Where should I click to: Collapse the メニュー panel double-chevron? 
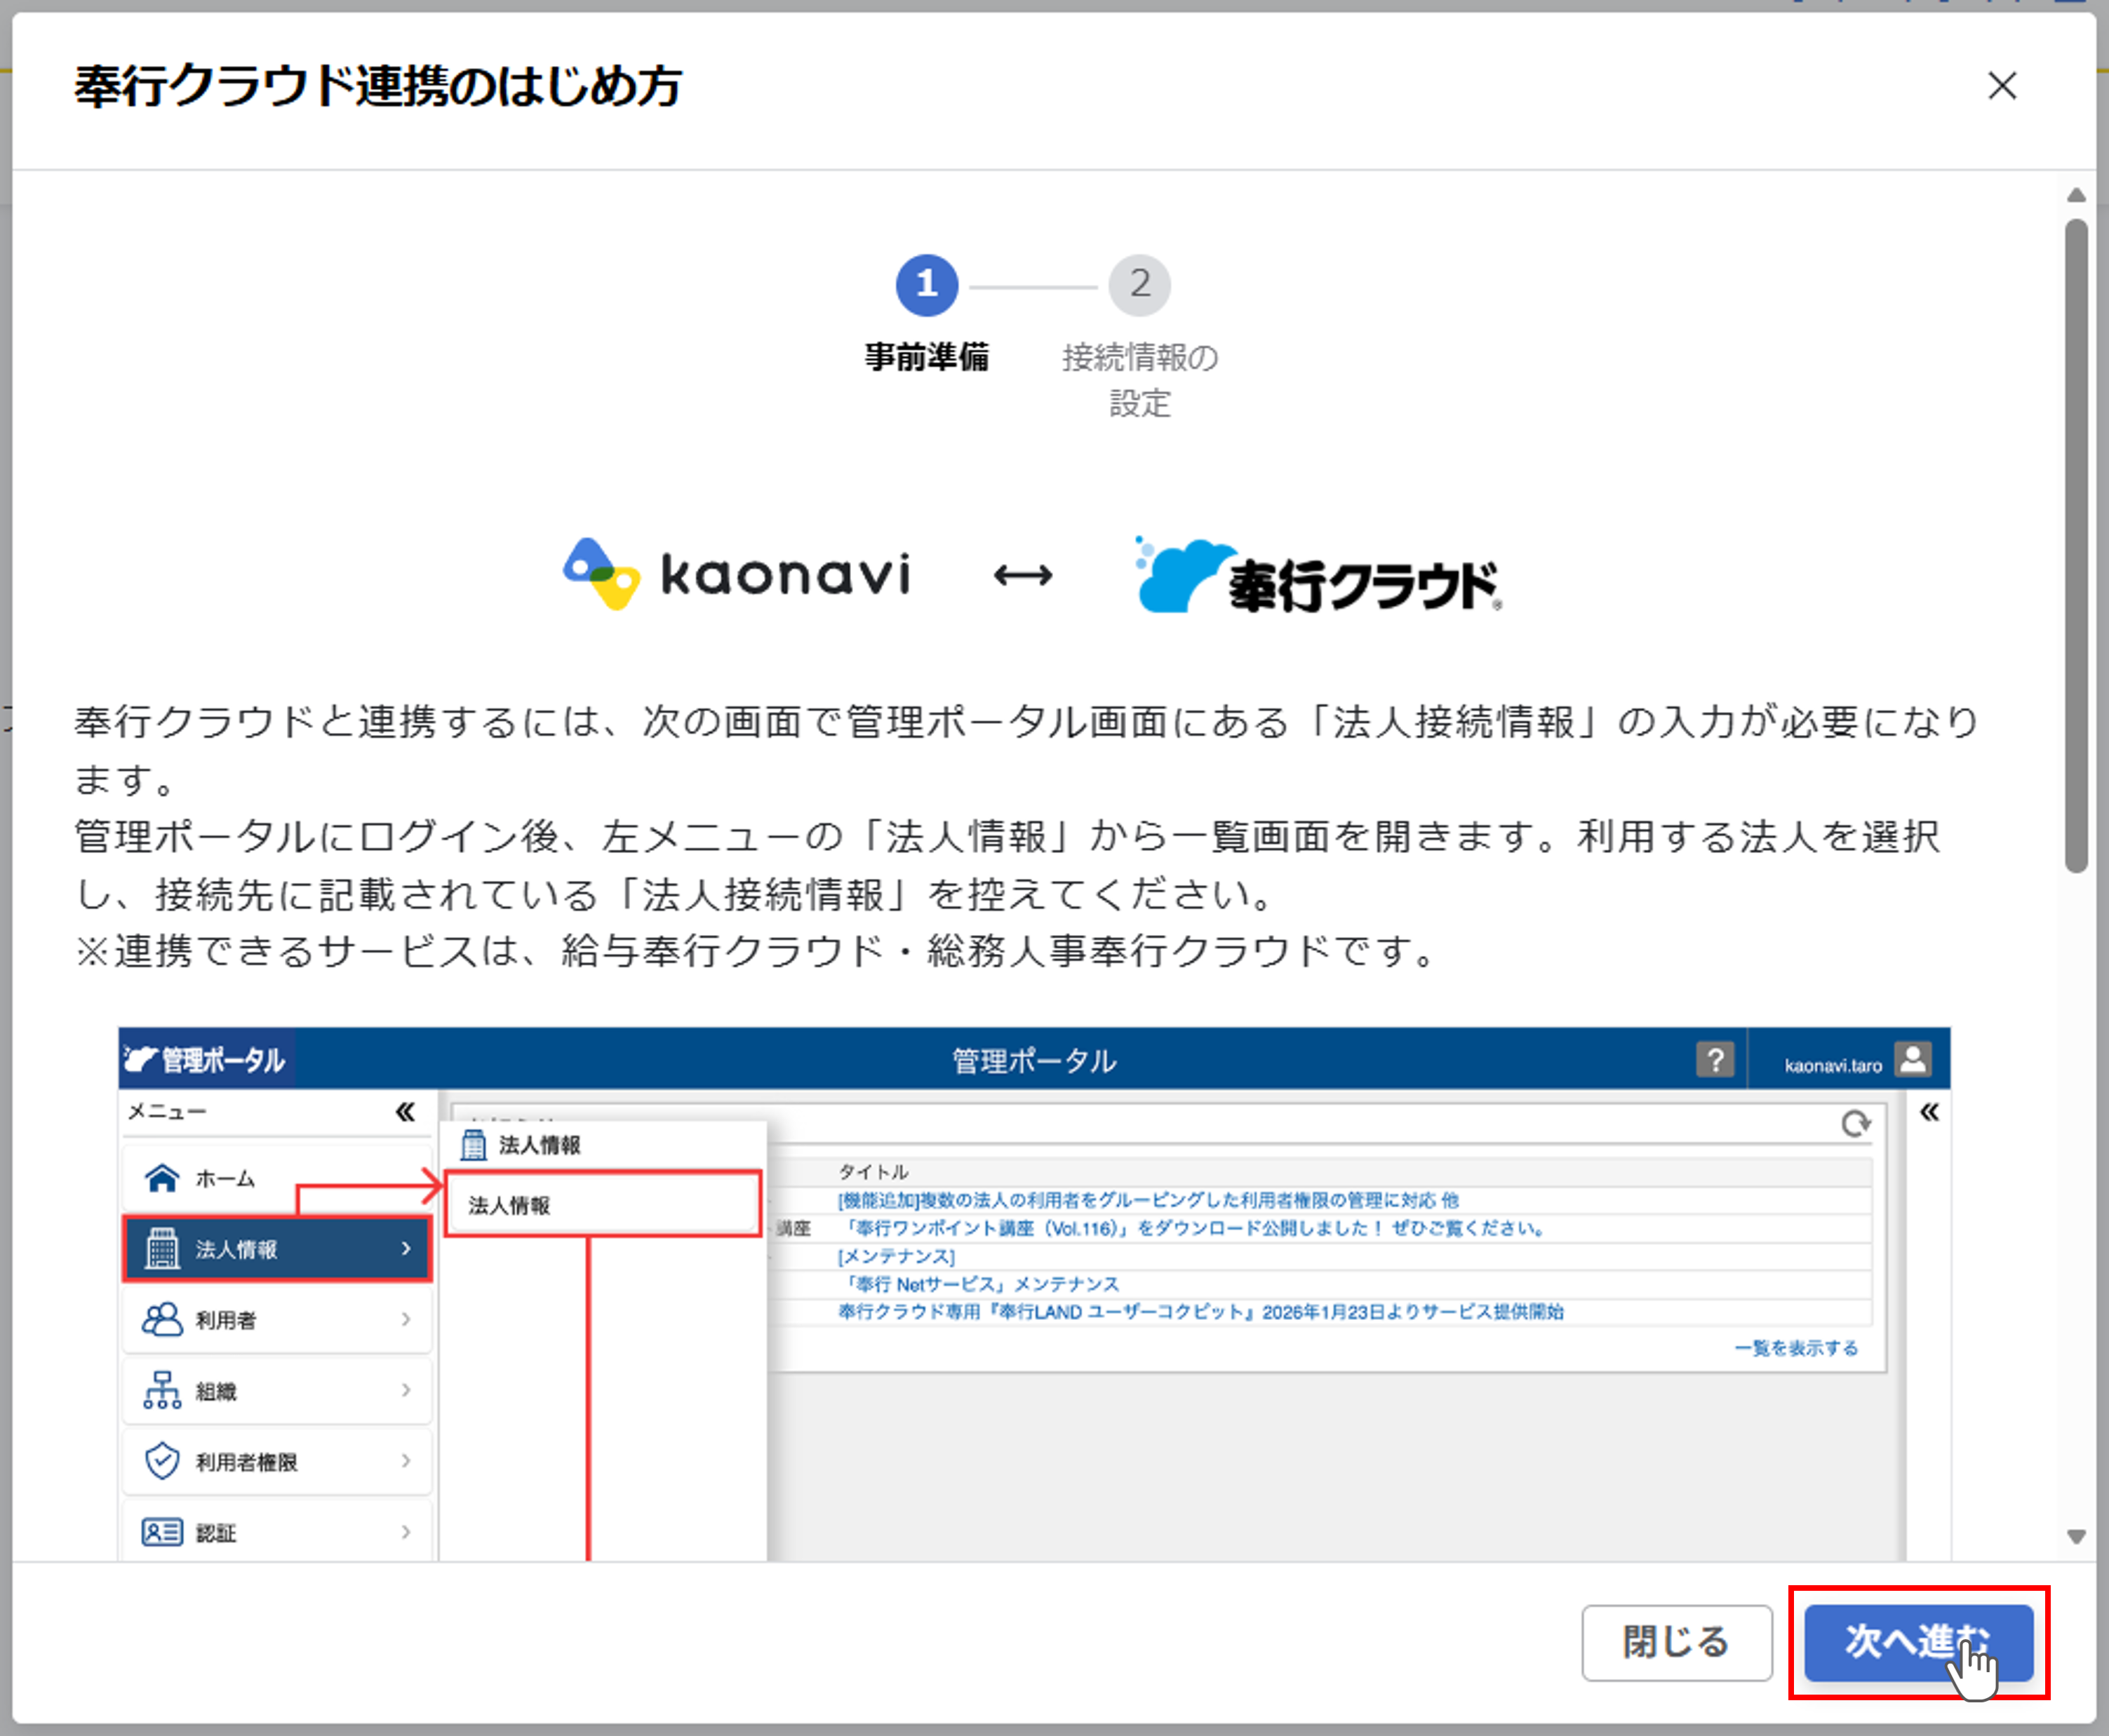(x=405, y=1112)
